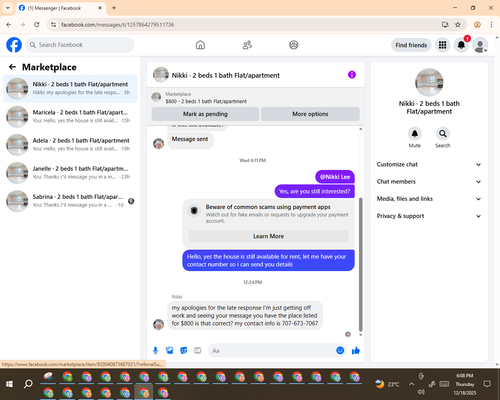Expand Media, files and links section
This screenshot has height=400, width=500.
(x=429, y=199)
